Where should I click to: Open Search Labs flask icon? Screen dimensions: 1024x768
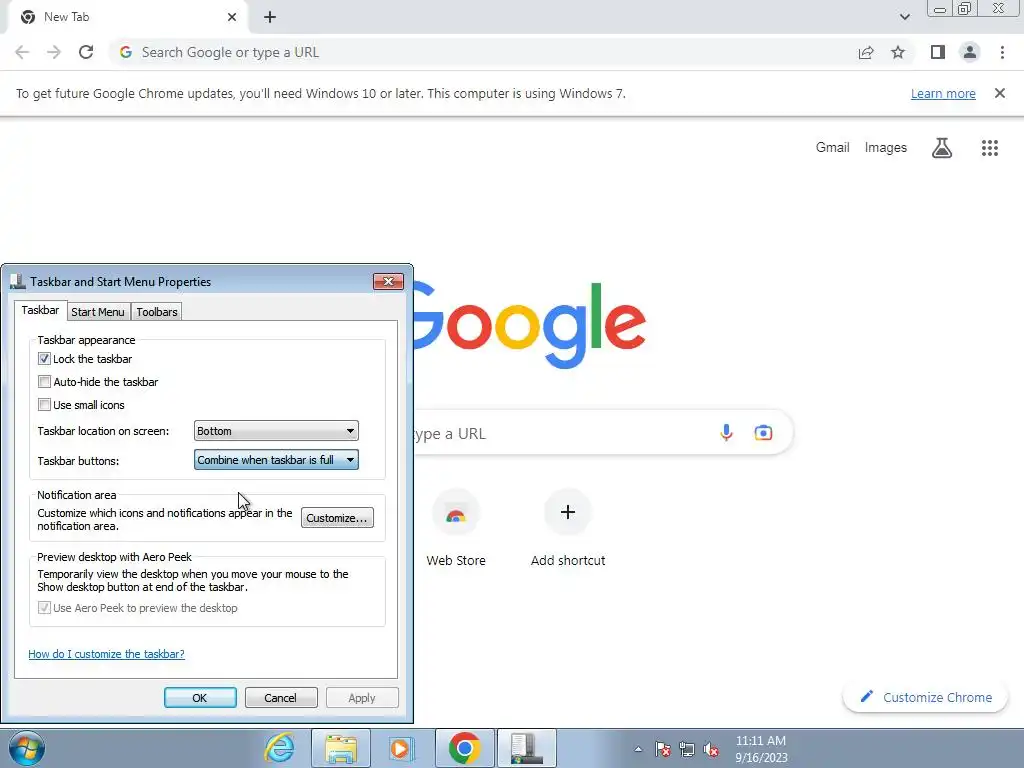(x=942, y=148)
